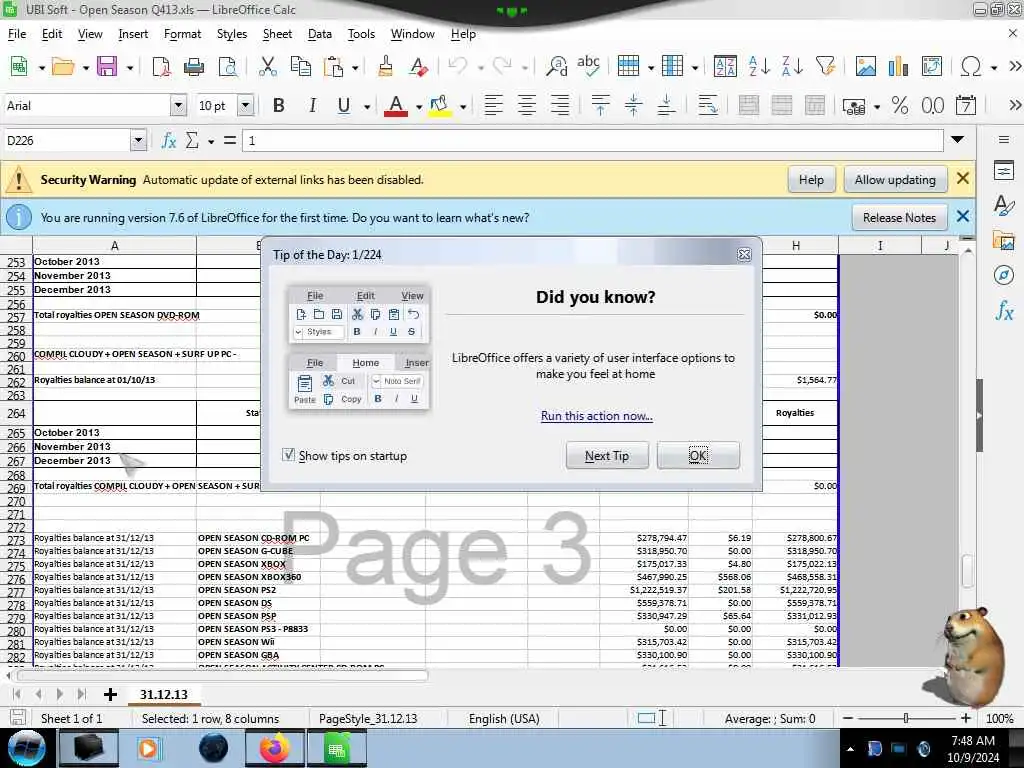Image resolution: width=1024 pixels, height=768 pixels.
Task: Click the Insert Chart icon
Action: click(899, 66)
